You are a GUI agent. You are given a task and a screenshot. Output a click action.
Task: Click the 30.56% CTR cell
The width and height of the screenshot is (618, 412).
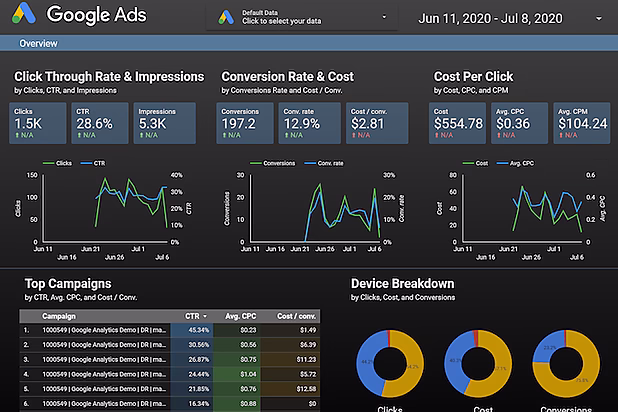(x=192, y=345)
